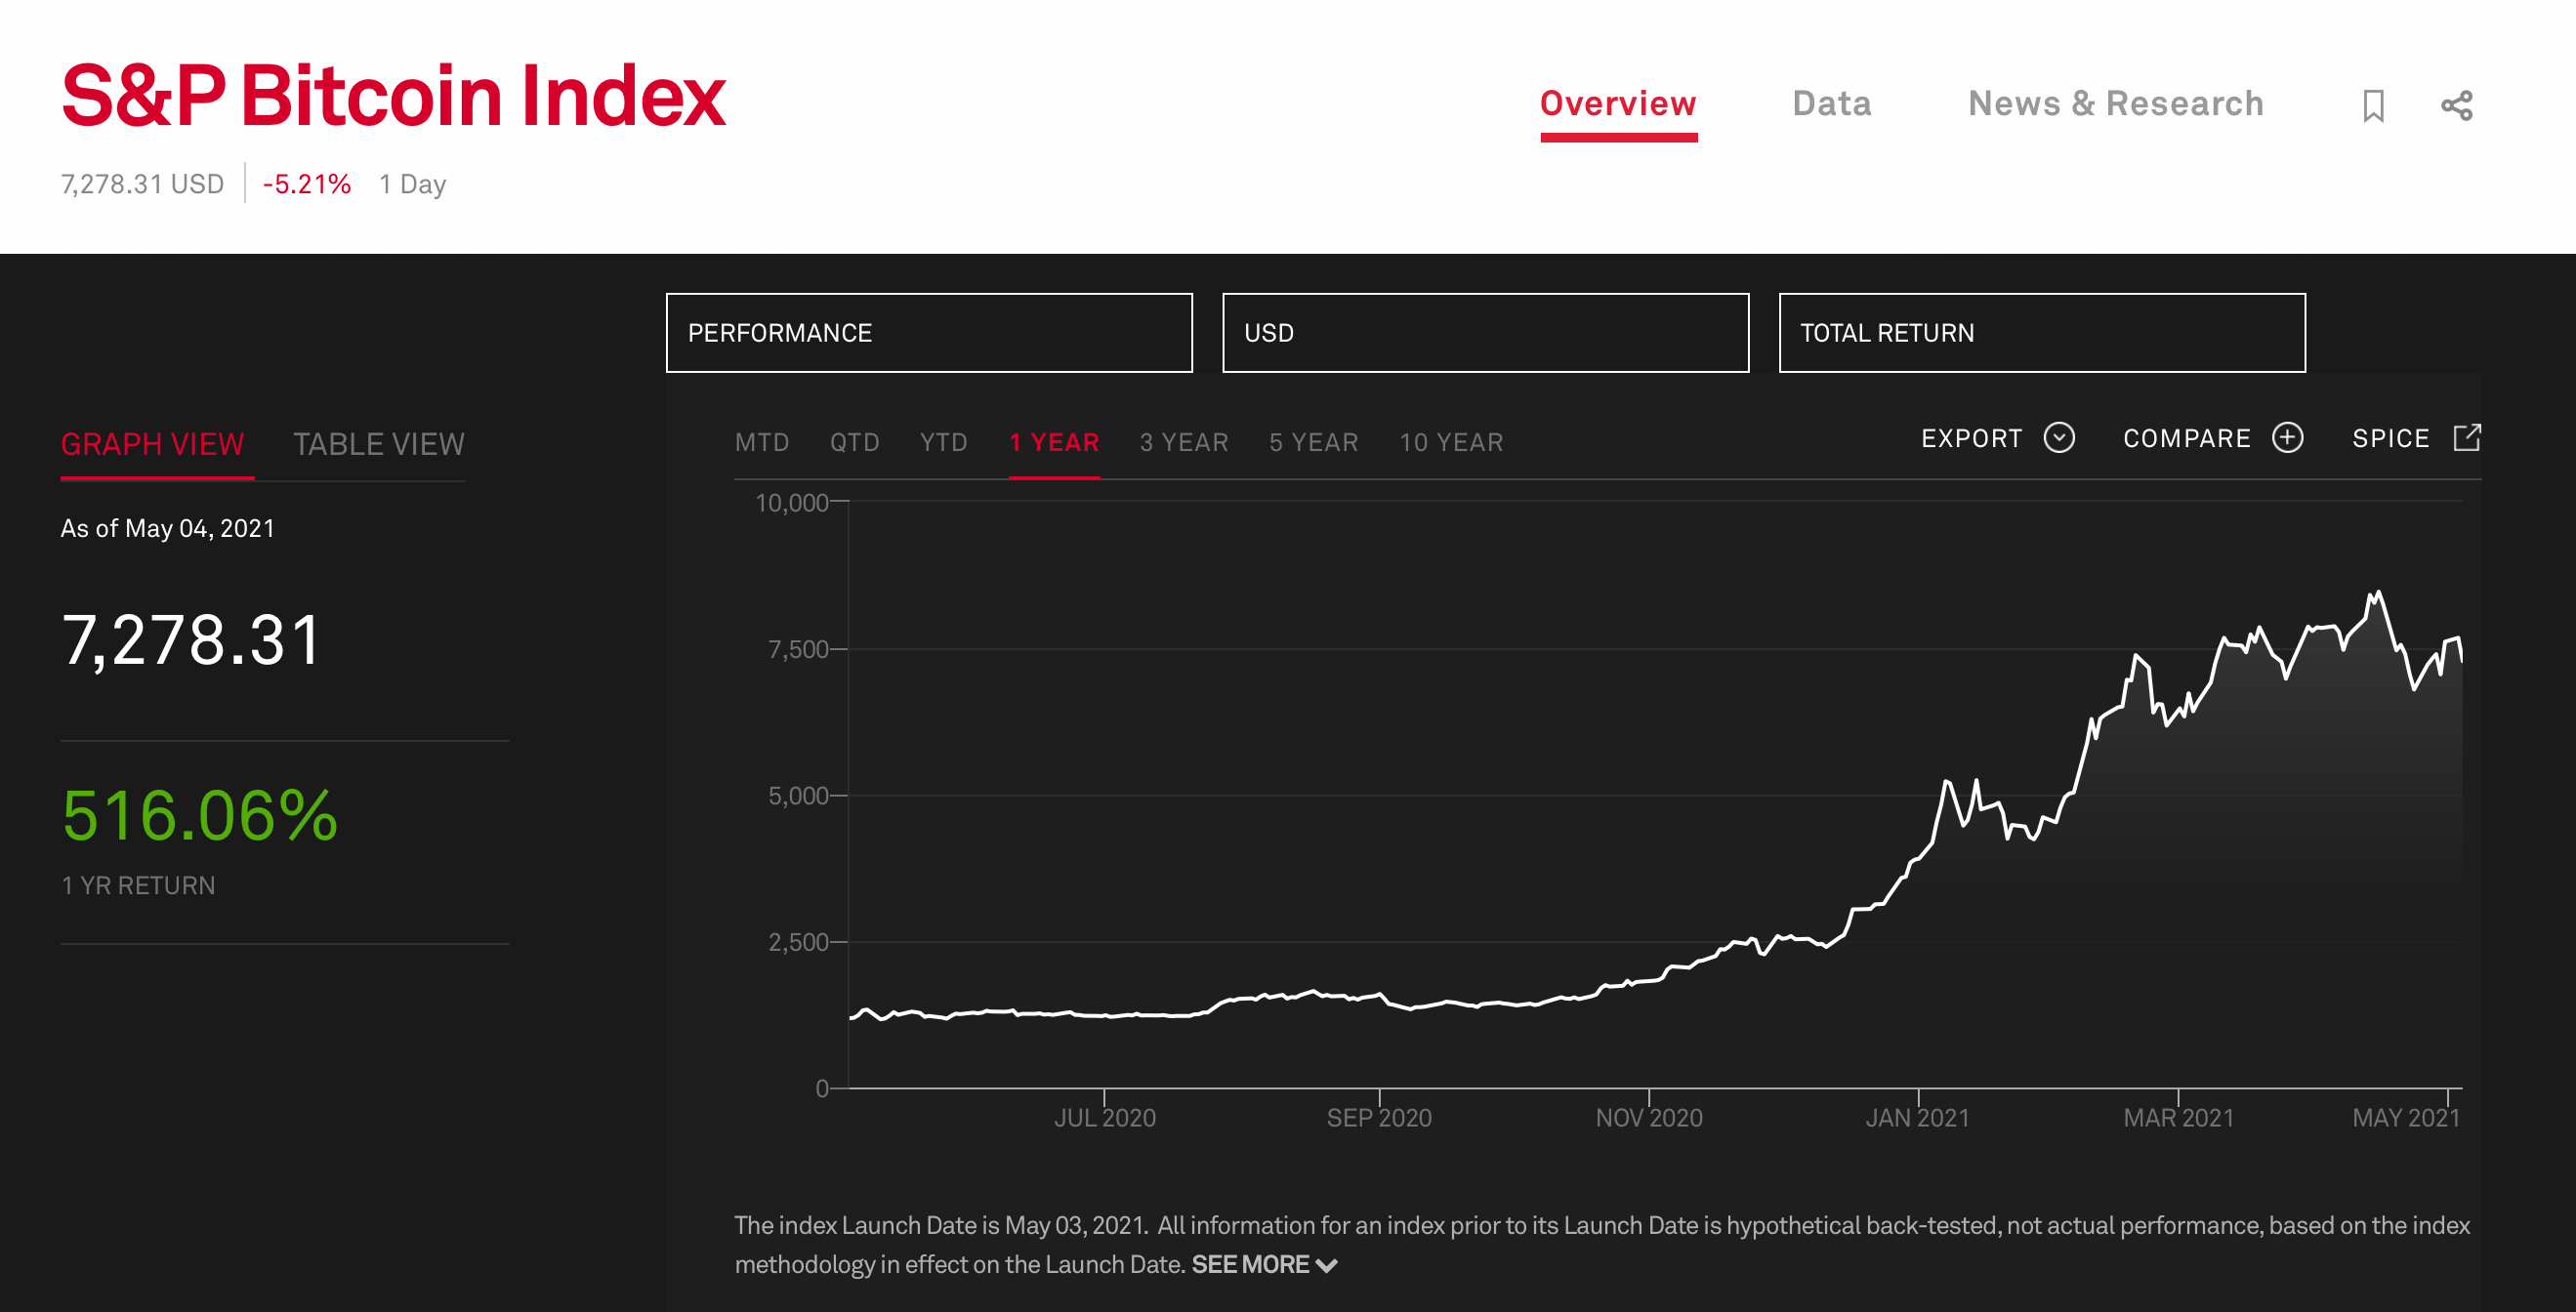Open the PERFORMANCE dropdown
Screen dimensions: 2576x1312
pos(929,333)
